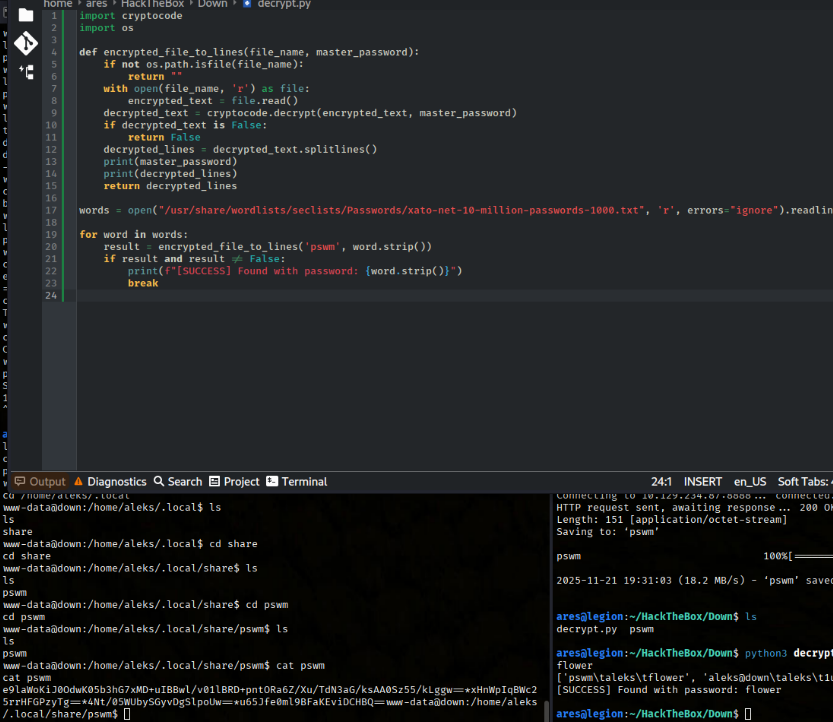Click the 24:1 cursor position indicator
The width and height of the screenshot is (833, 722).
coord(661,481)
